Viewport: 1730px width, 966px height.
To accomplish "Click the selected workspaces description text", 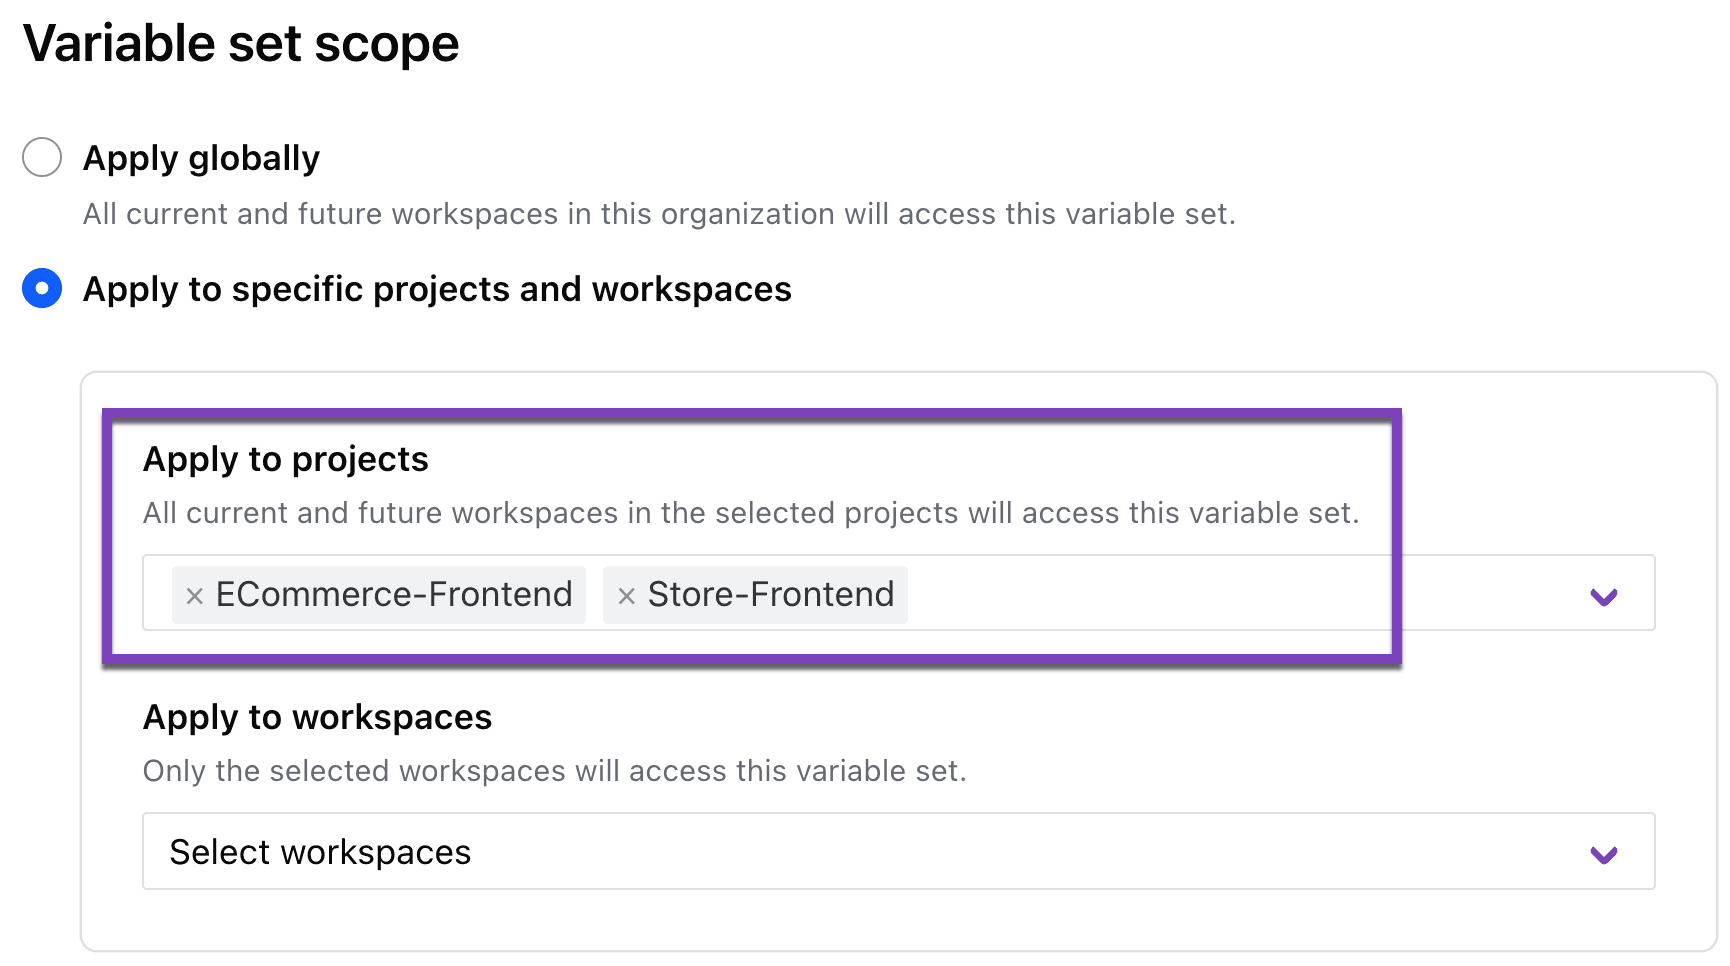I will (554, 771).
